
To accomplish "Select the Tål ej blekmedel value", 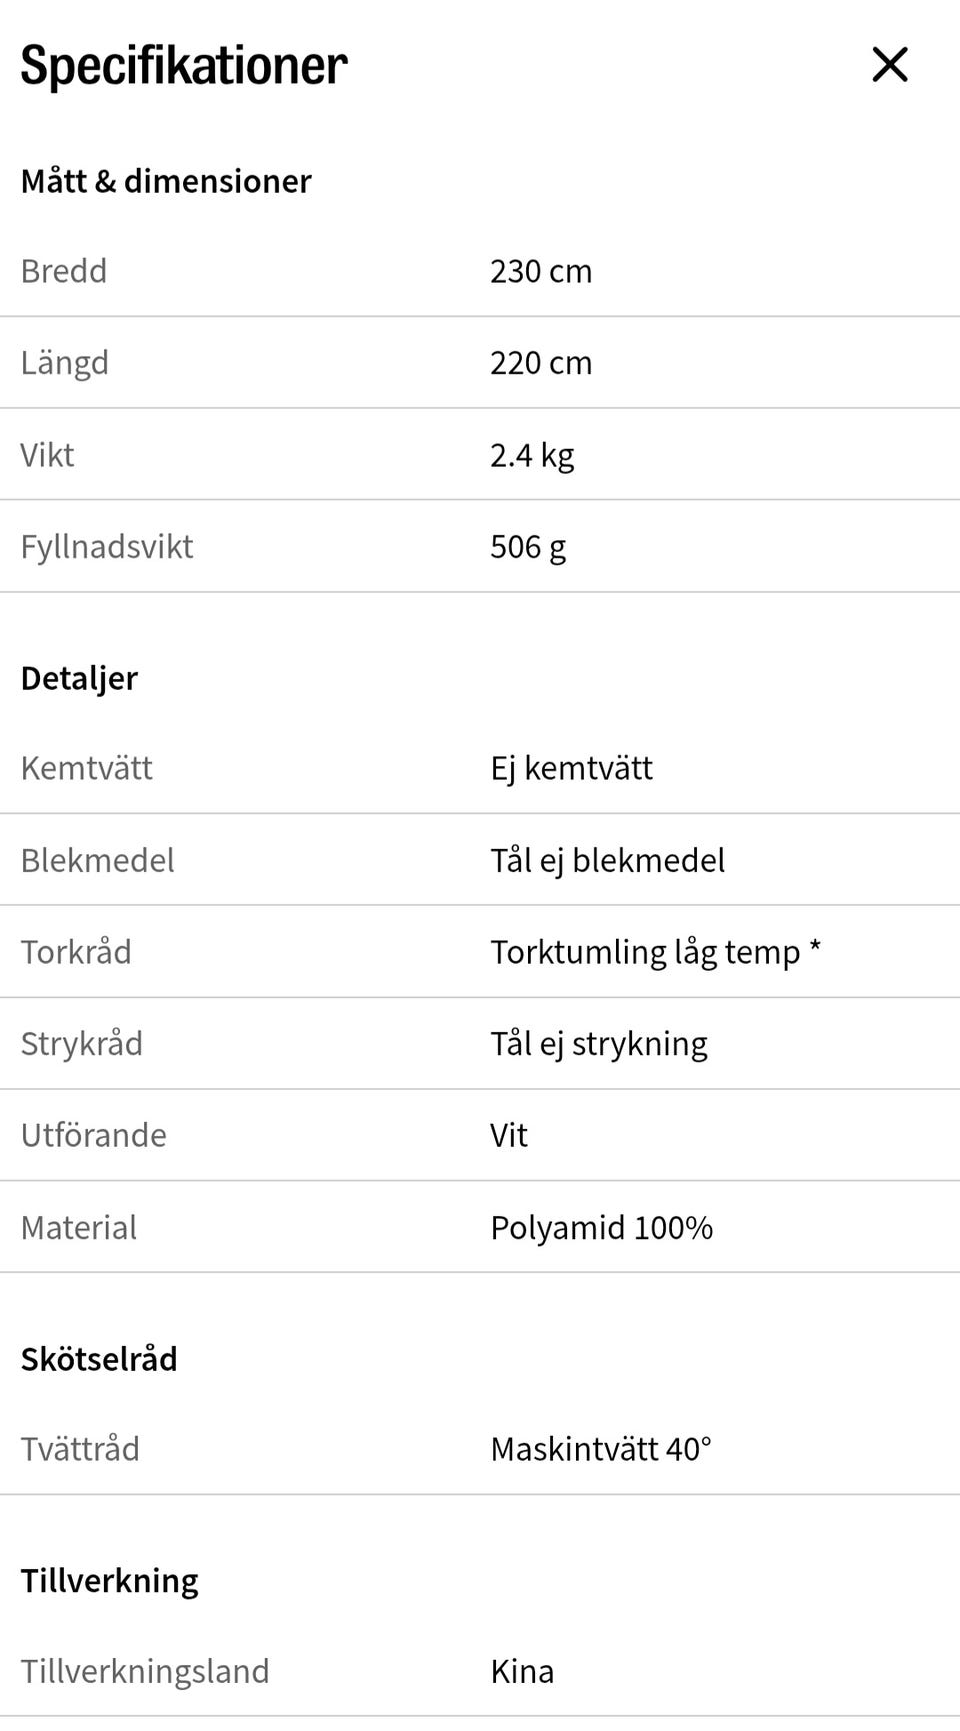I will coord(607,860).
